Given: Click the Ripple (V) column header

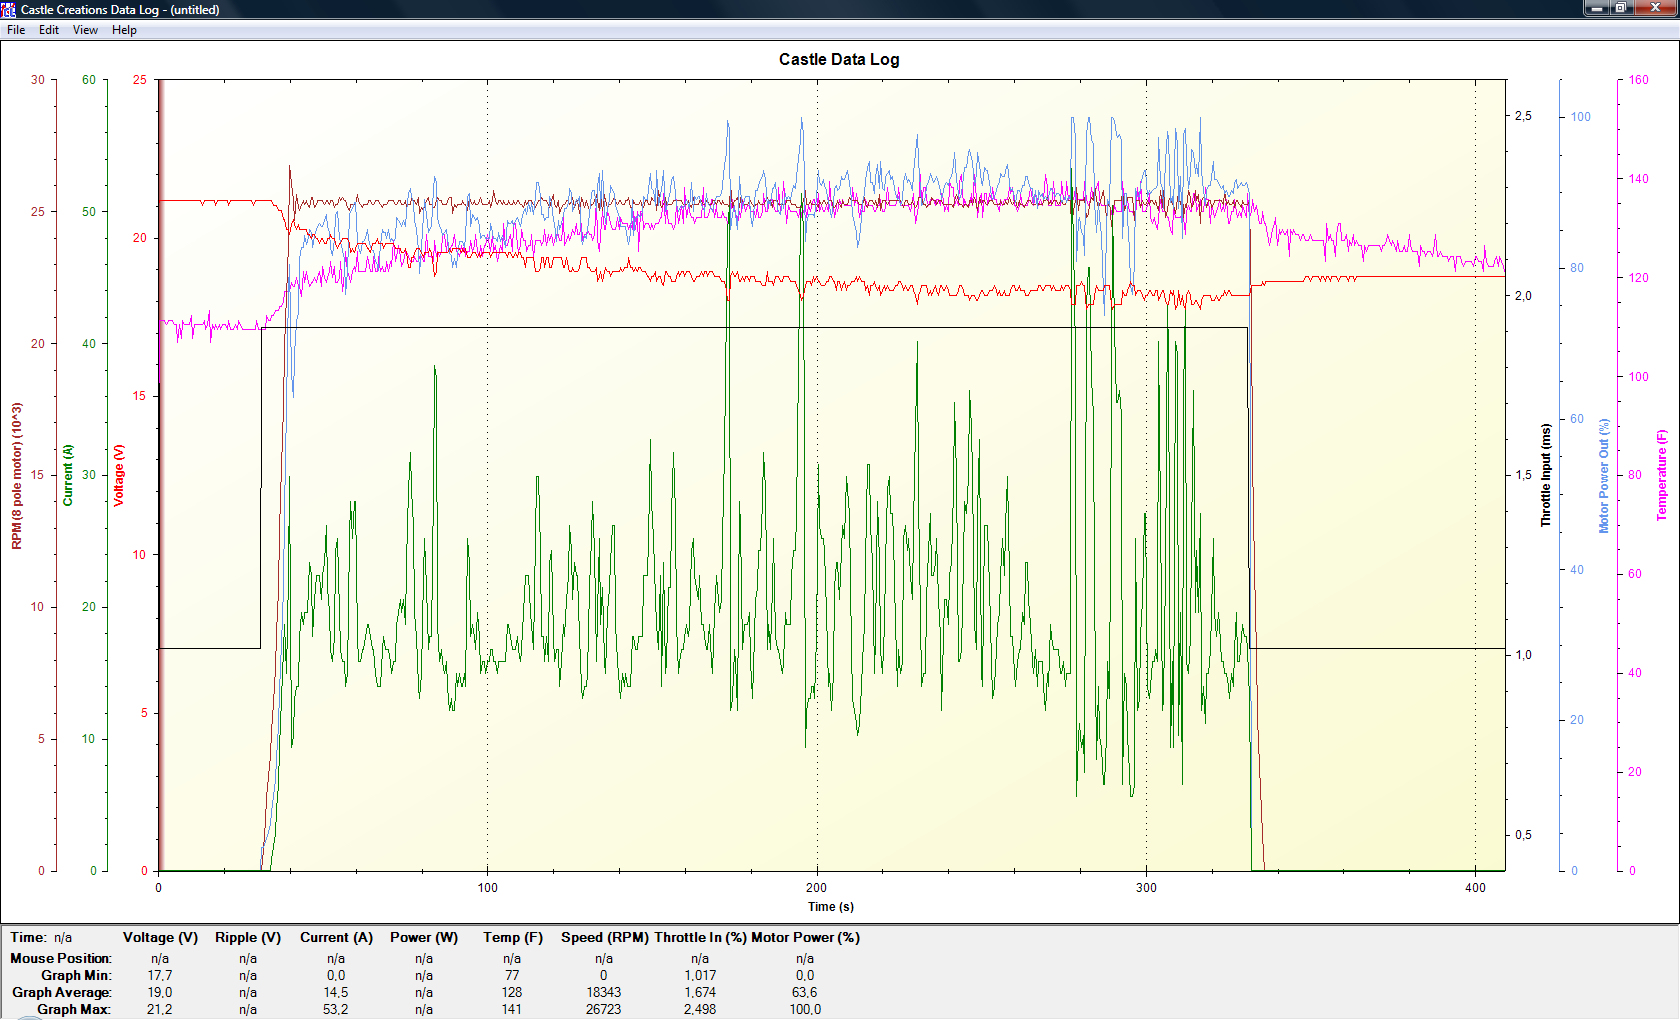Looking at the screenshot, I should click(x=248, y=938).
